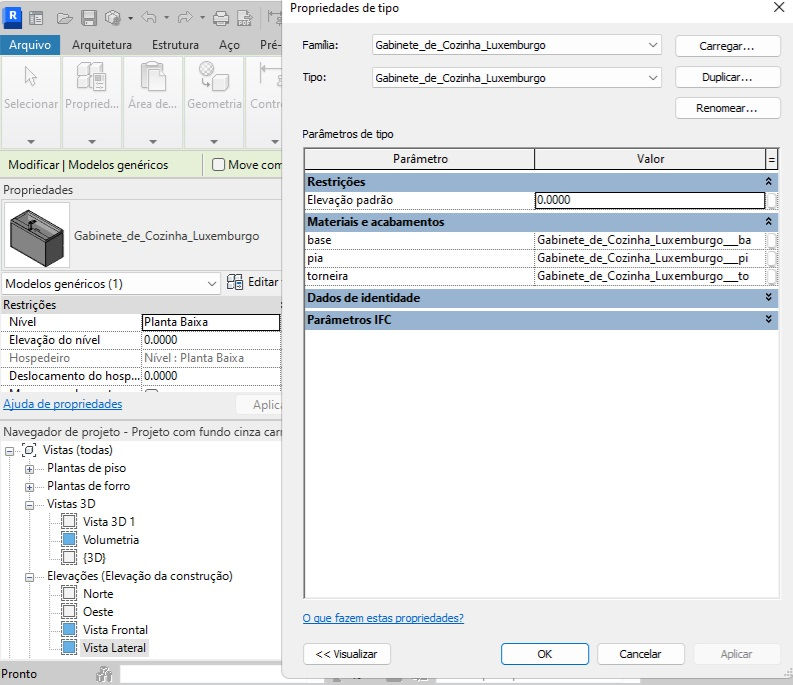Image resolution: width=793 pixels, height=685 pixels.
Task: Click the Nível Planta Baixa field
Action: click(210, 322)
